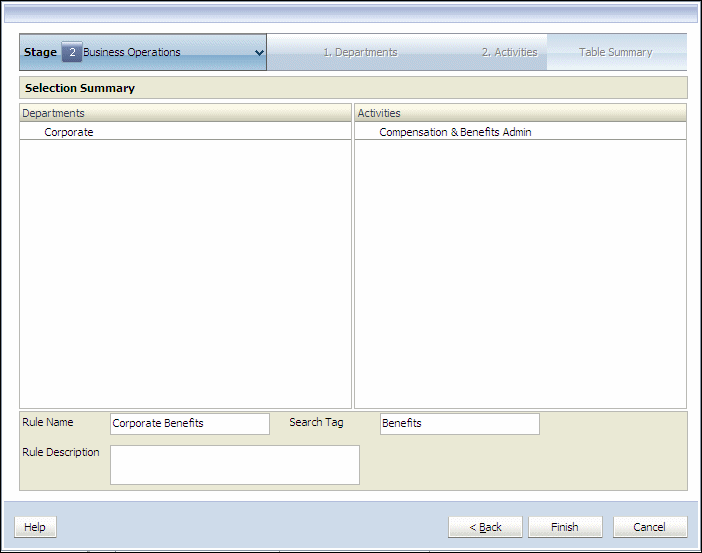
Task: Click the stage number 2 badge
Action: tap(72, 52)
